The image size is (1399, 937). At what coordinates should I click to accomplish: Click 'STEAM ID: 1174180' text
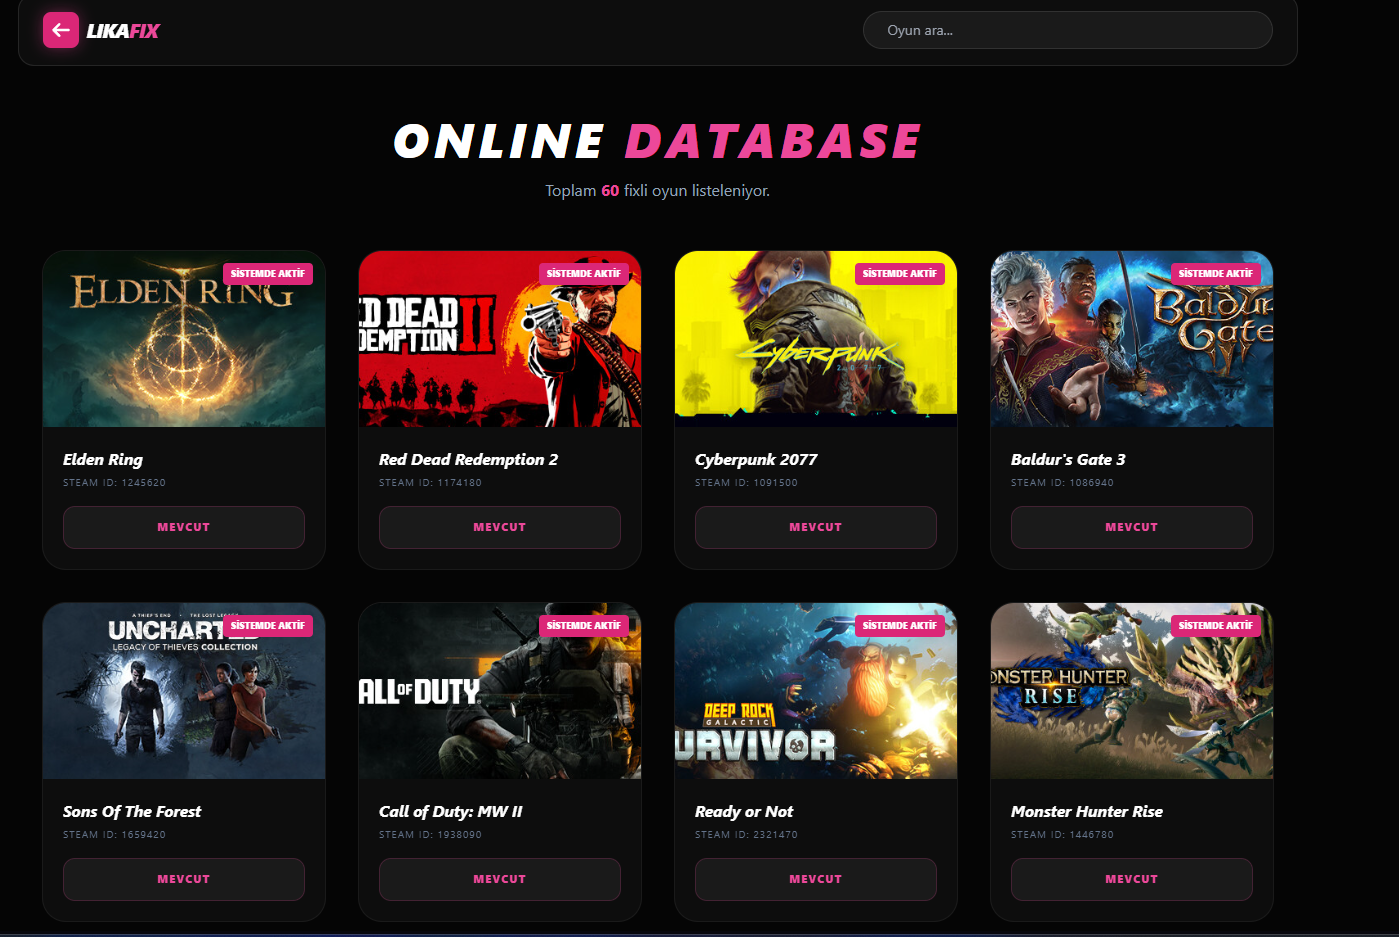430,483
